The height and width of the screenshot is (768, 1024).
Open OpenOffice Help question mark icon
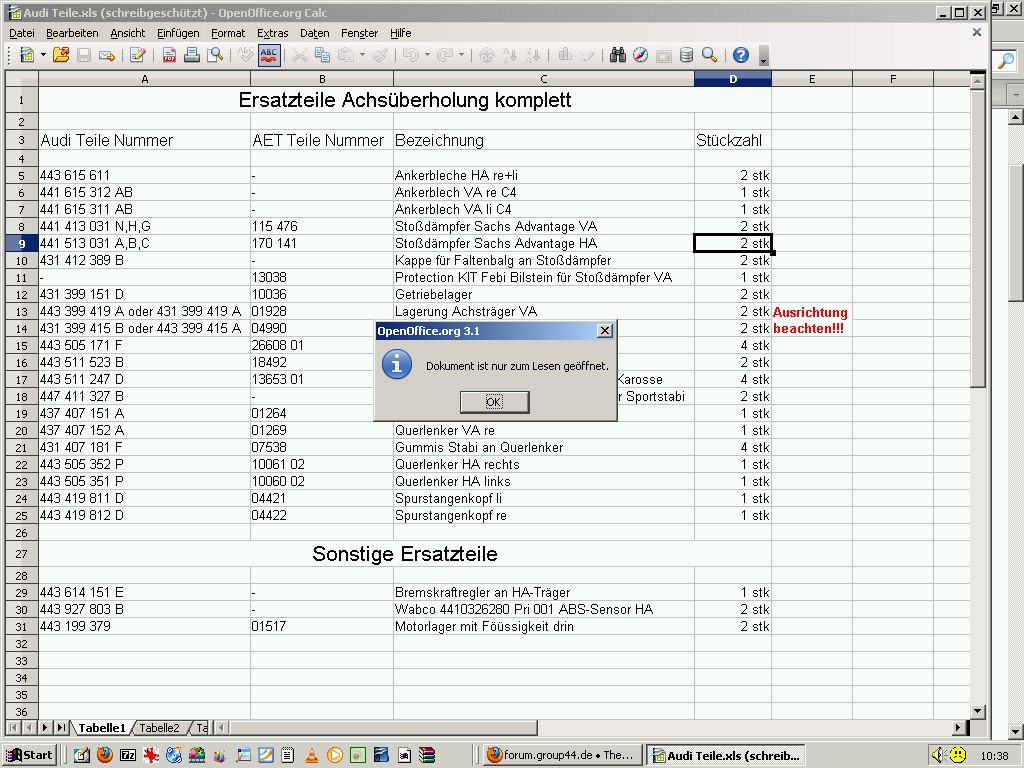point(740,55)
